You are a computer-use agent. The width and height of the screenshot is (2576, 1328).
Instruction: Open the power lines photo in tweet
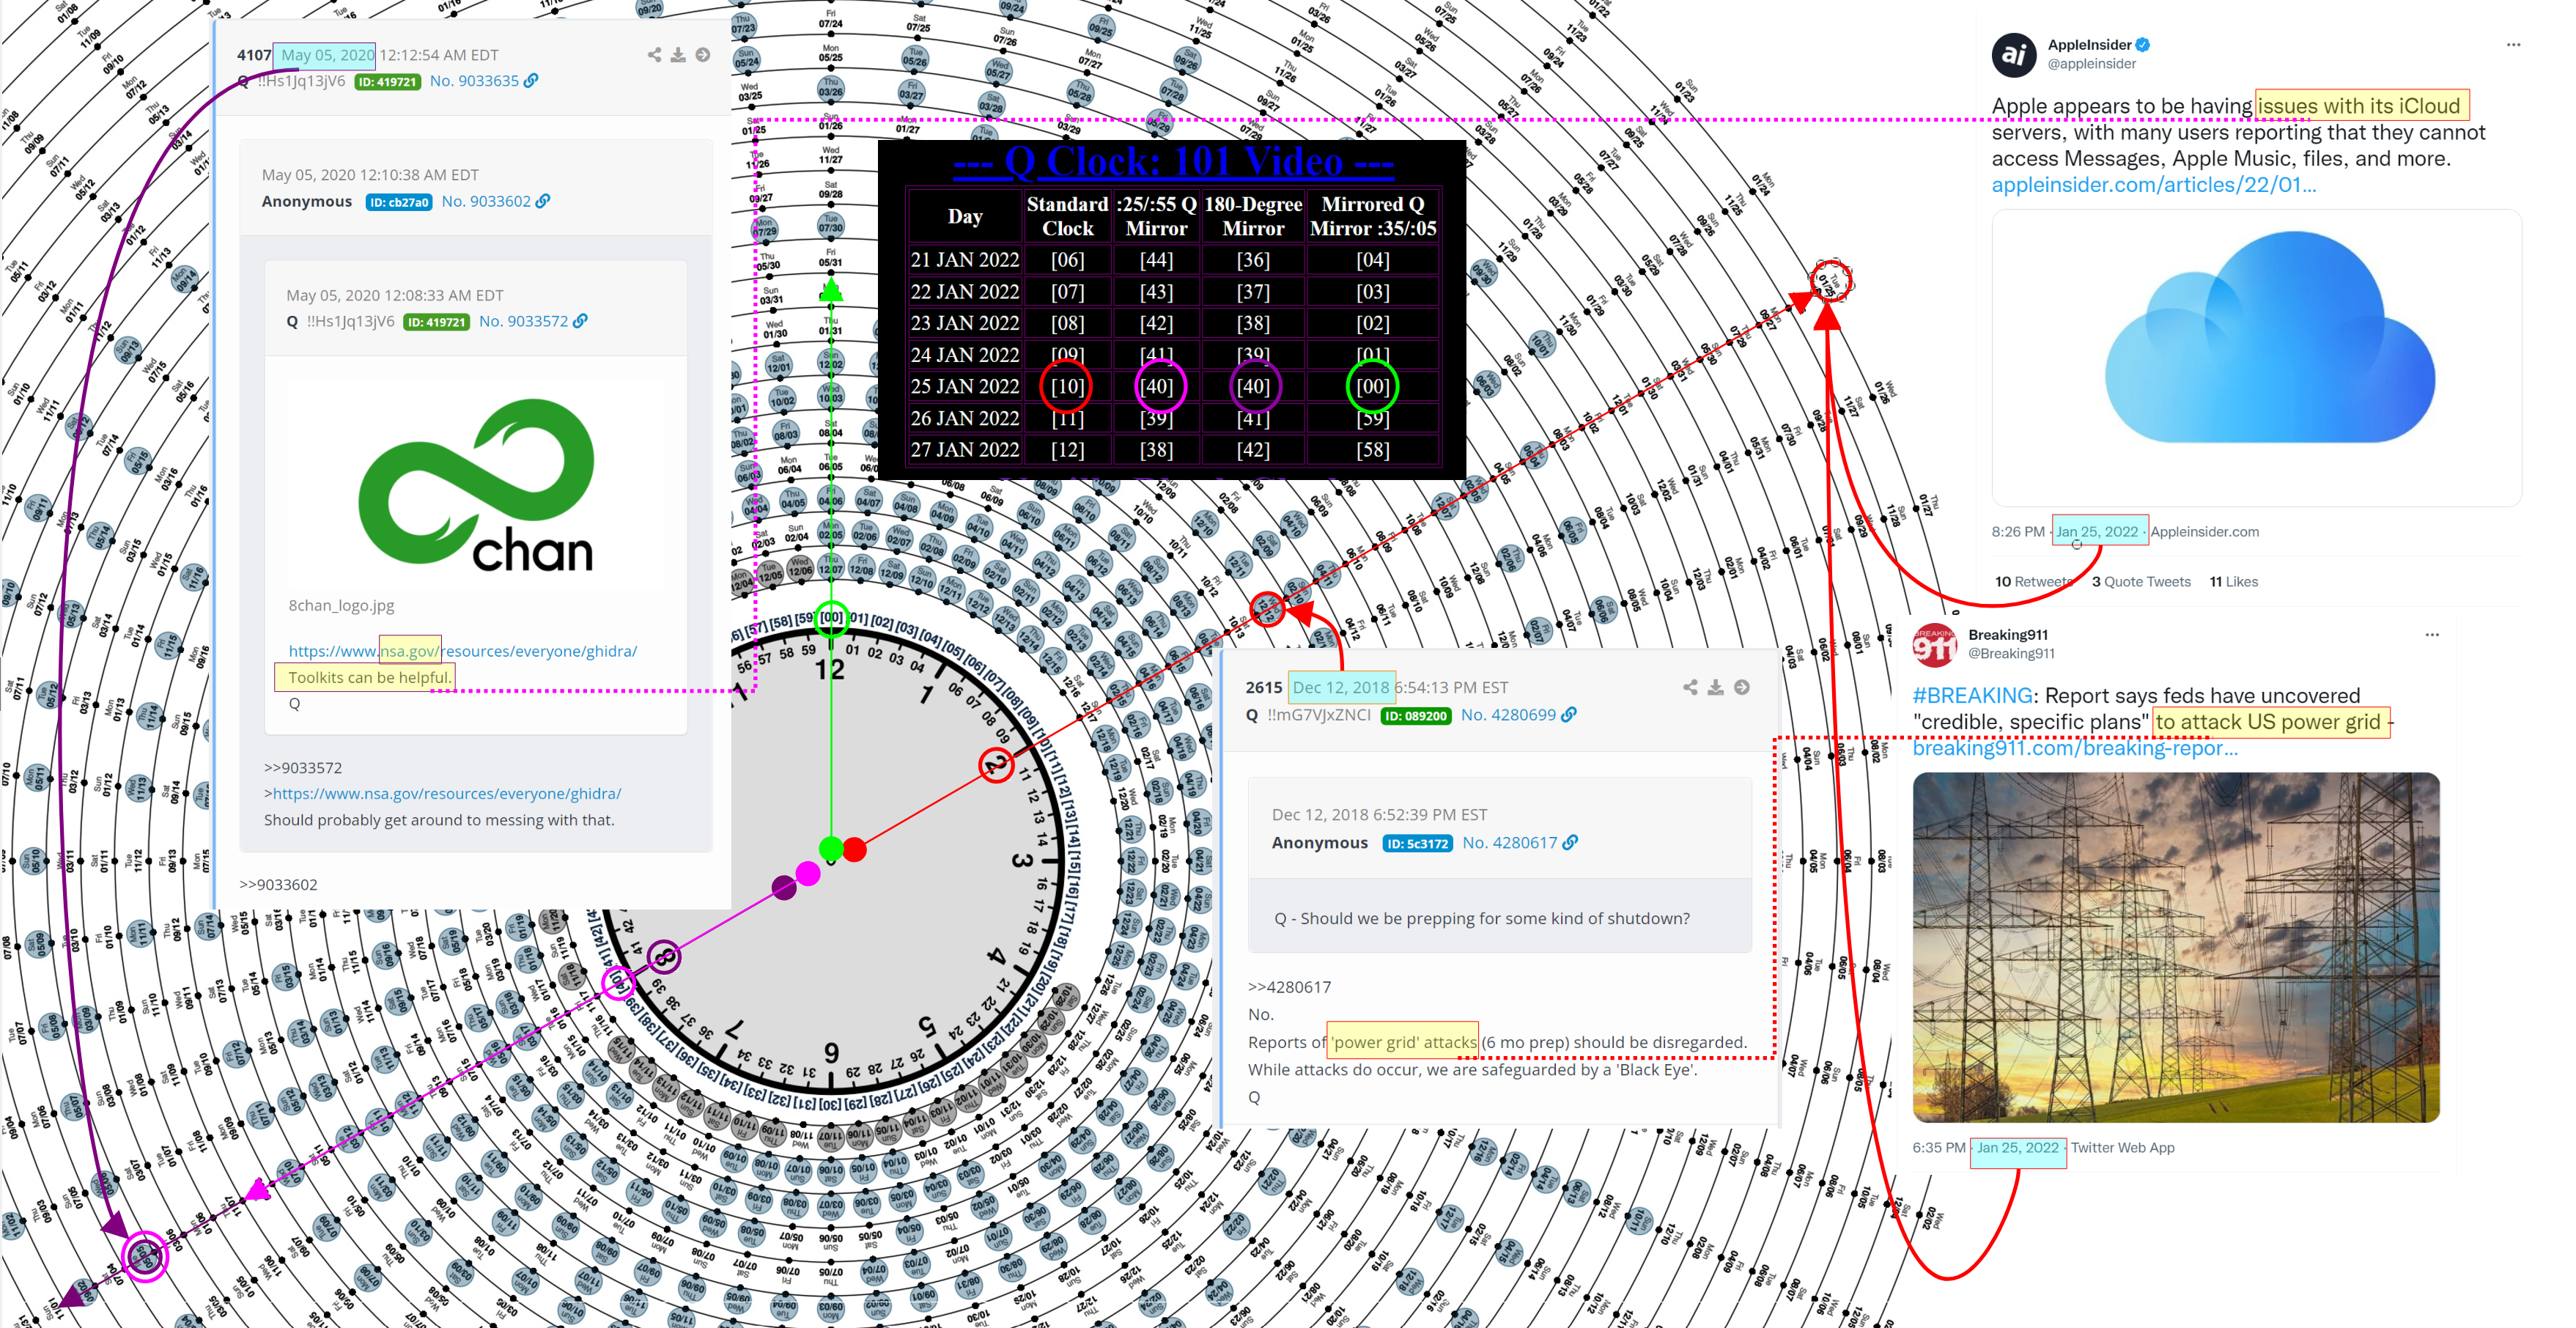coord(2176,947)
